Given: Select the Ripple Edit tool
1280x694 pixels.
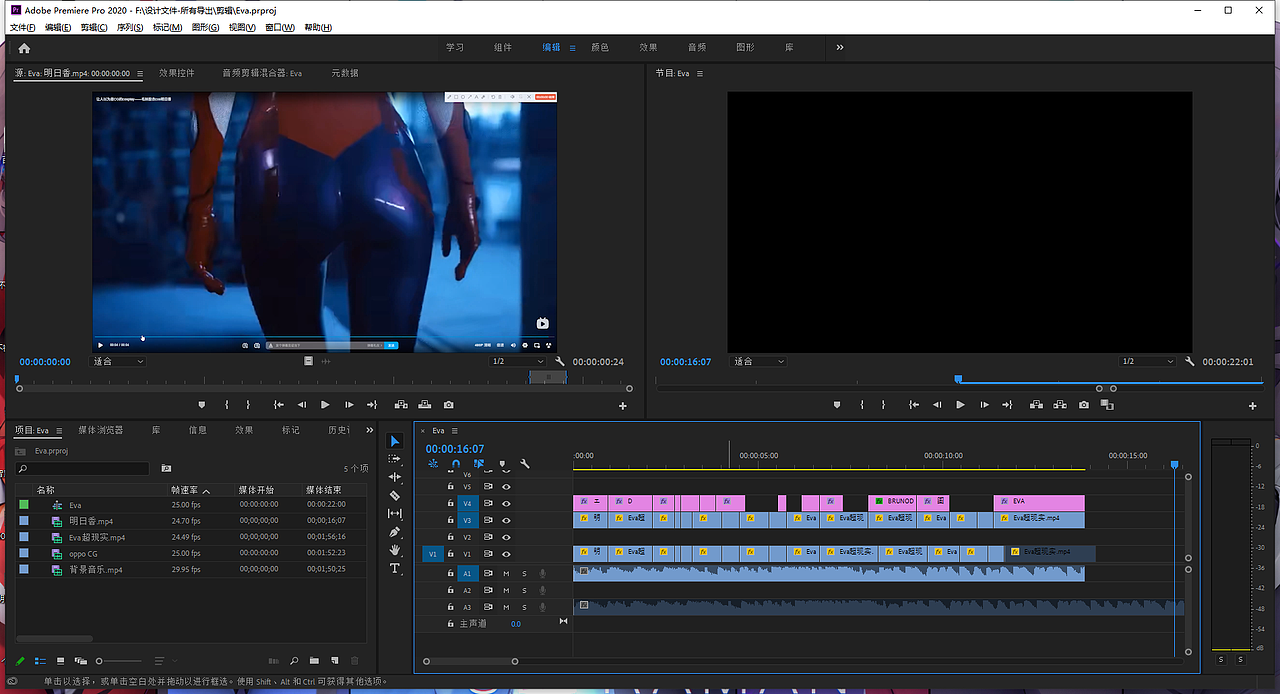Looking at the screenshot, I should pos(394,477).
